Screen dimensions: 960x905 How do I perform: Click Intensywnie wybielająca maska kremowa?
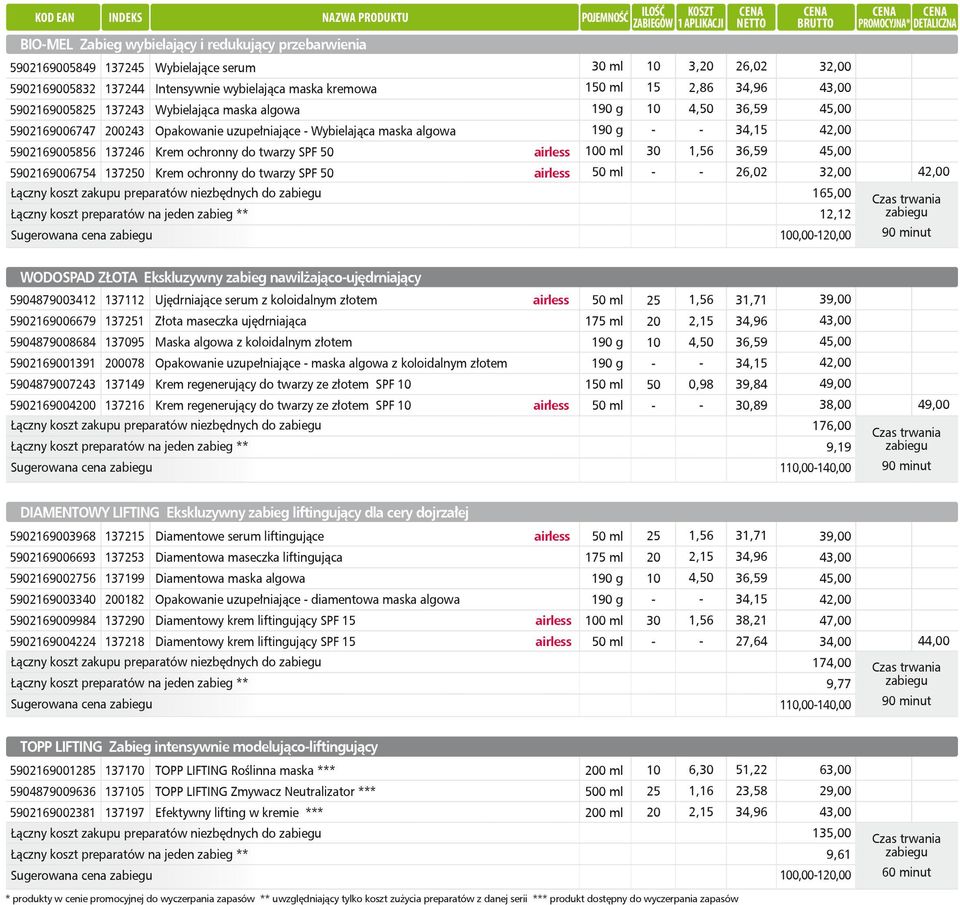266,89
